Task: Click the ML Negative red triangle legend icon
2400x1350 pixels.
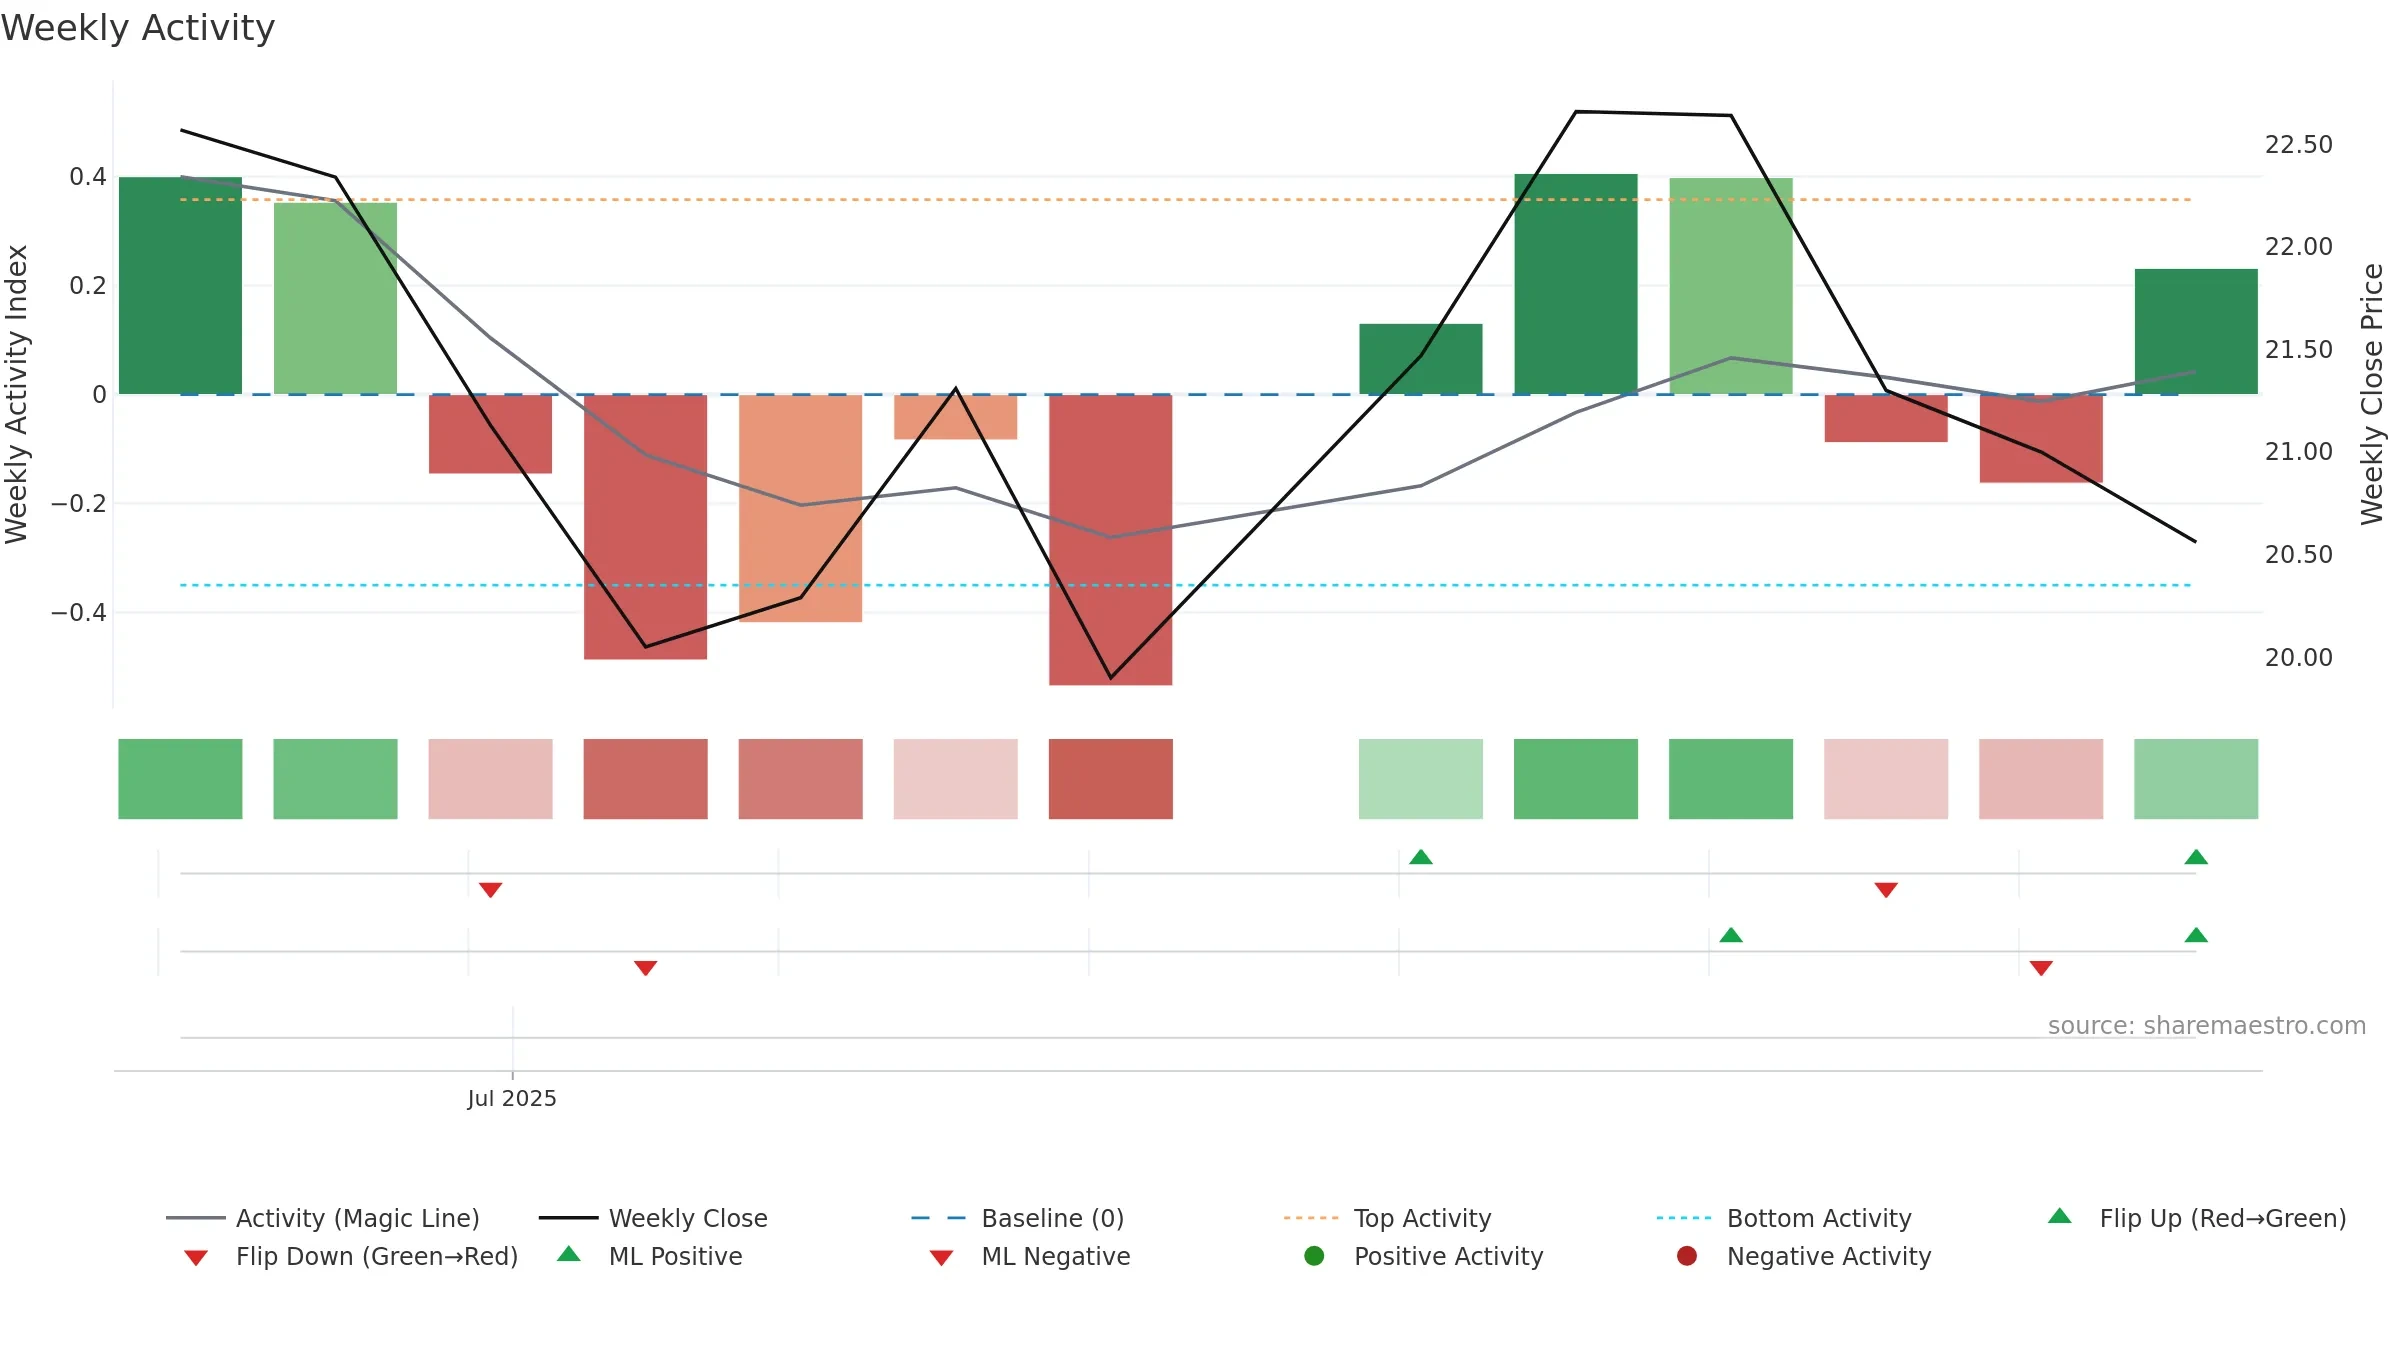Action: pos(941,1258)
